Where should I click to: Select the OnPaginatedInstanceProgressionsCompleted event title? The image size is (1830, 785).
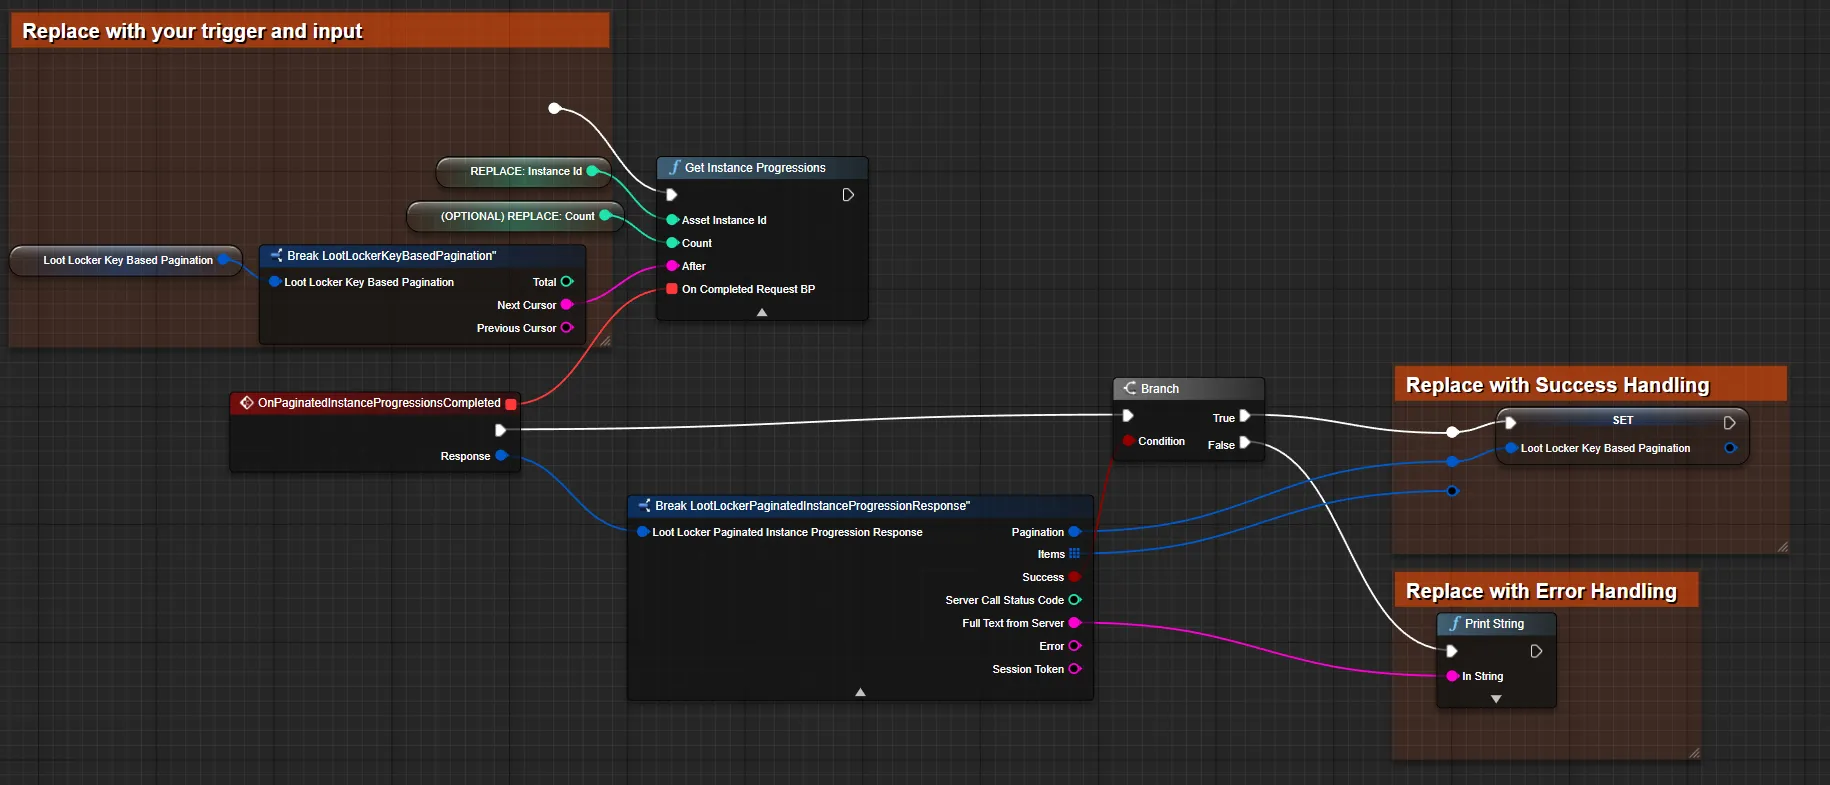(379, 403)
